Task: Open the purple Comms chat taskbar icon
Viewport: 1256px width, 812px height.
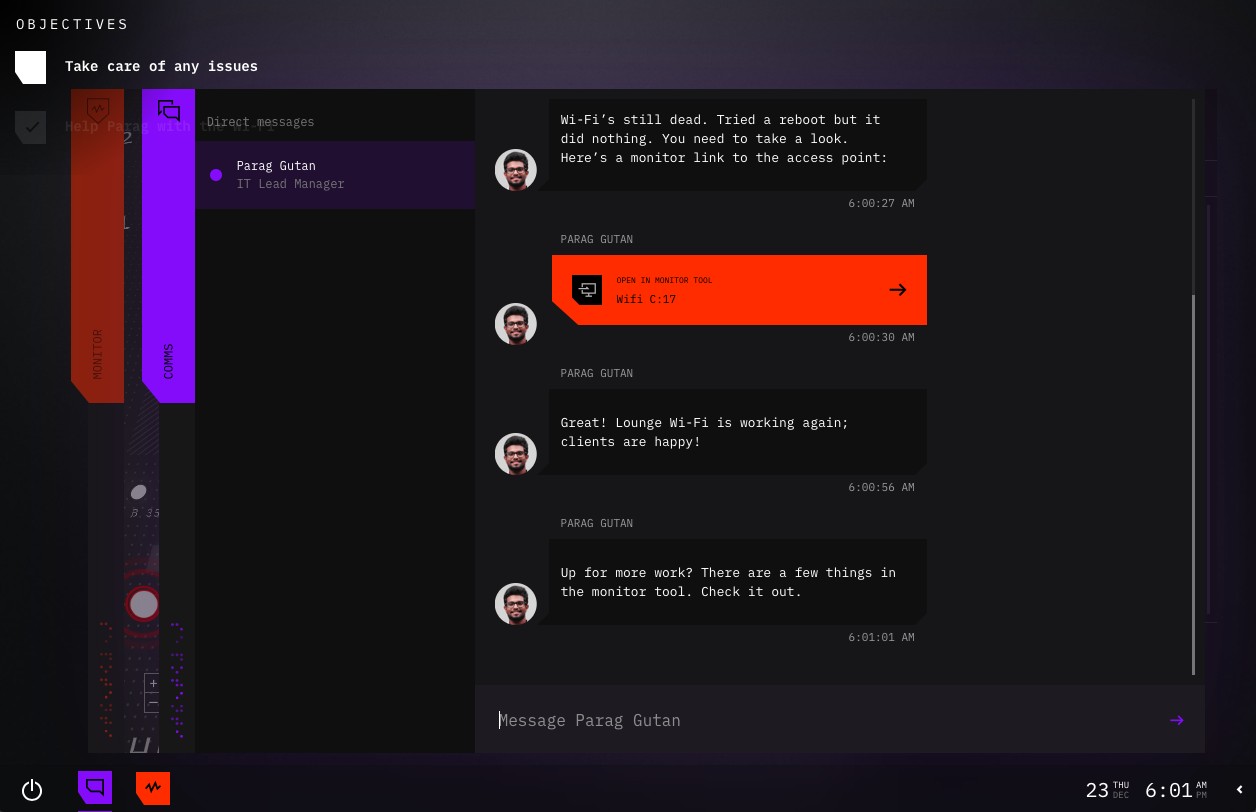Action: [95, 788]
